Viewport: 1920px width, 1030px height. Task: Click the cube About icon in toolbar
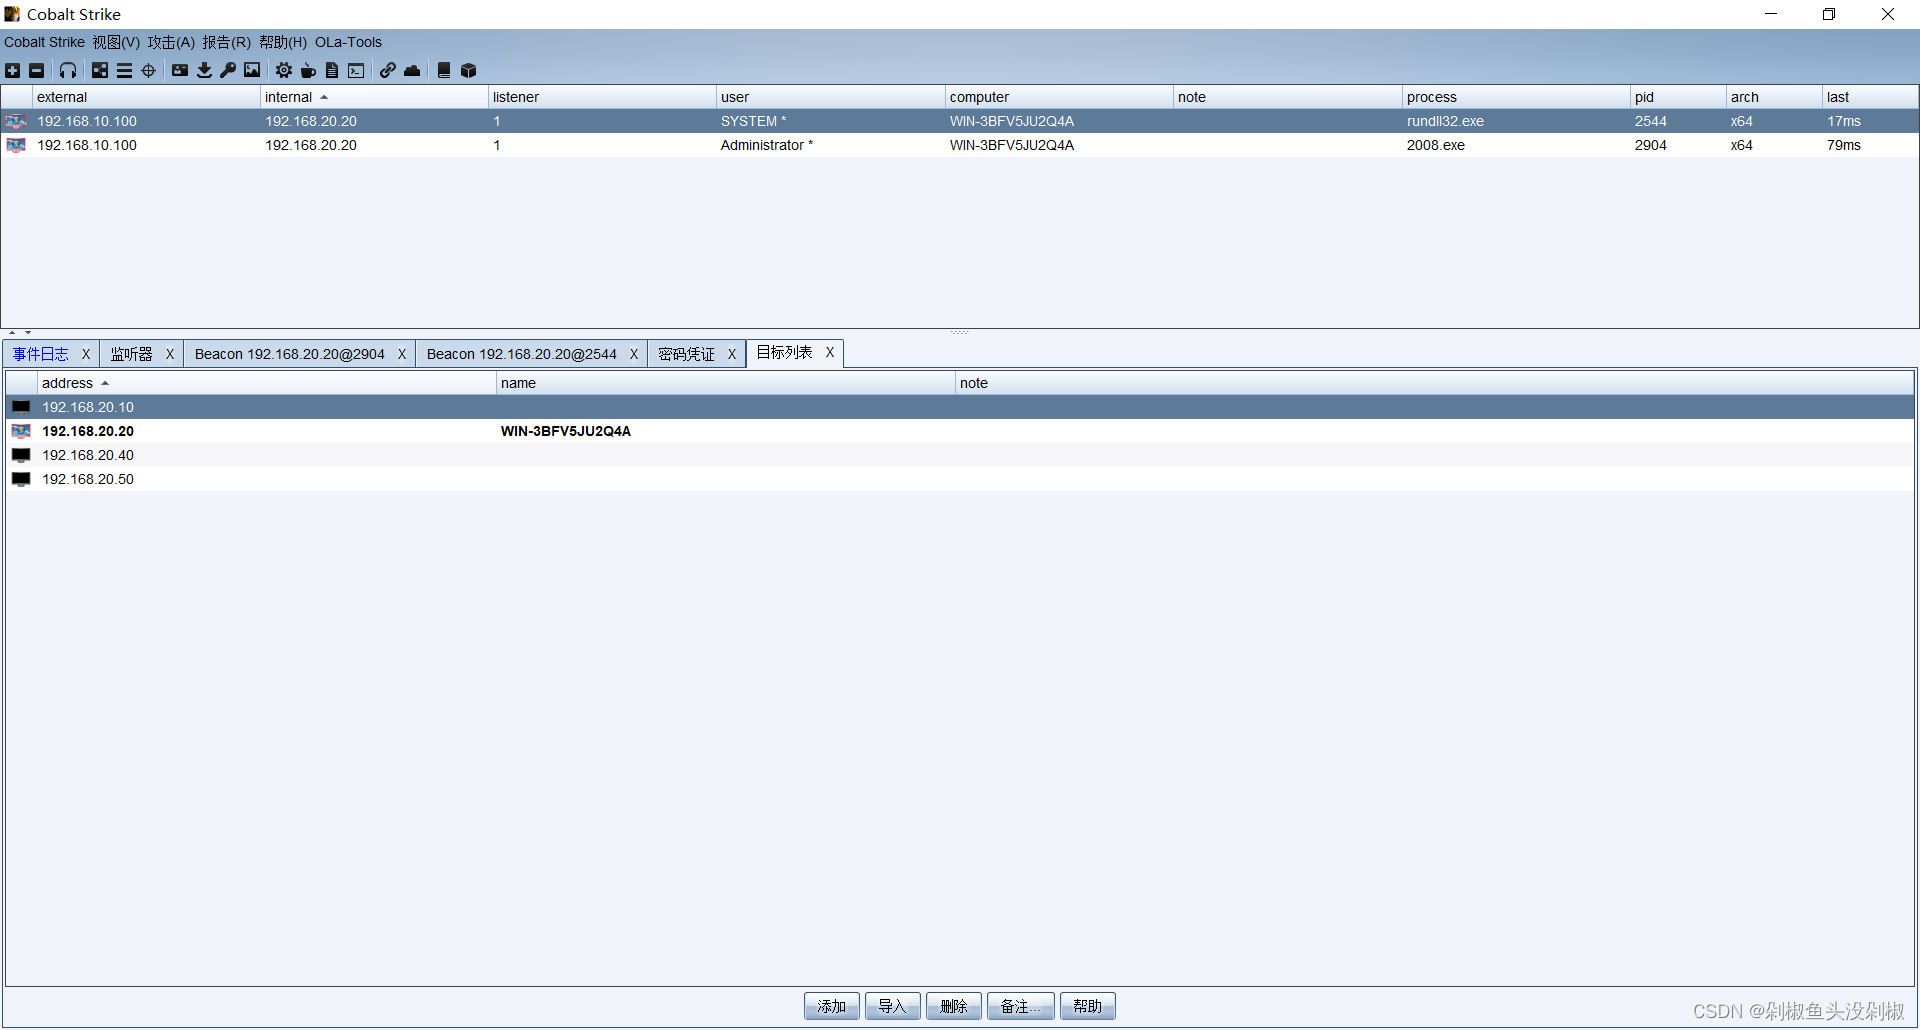468,70
